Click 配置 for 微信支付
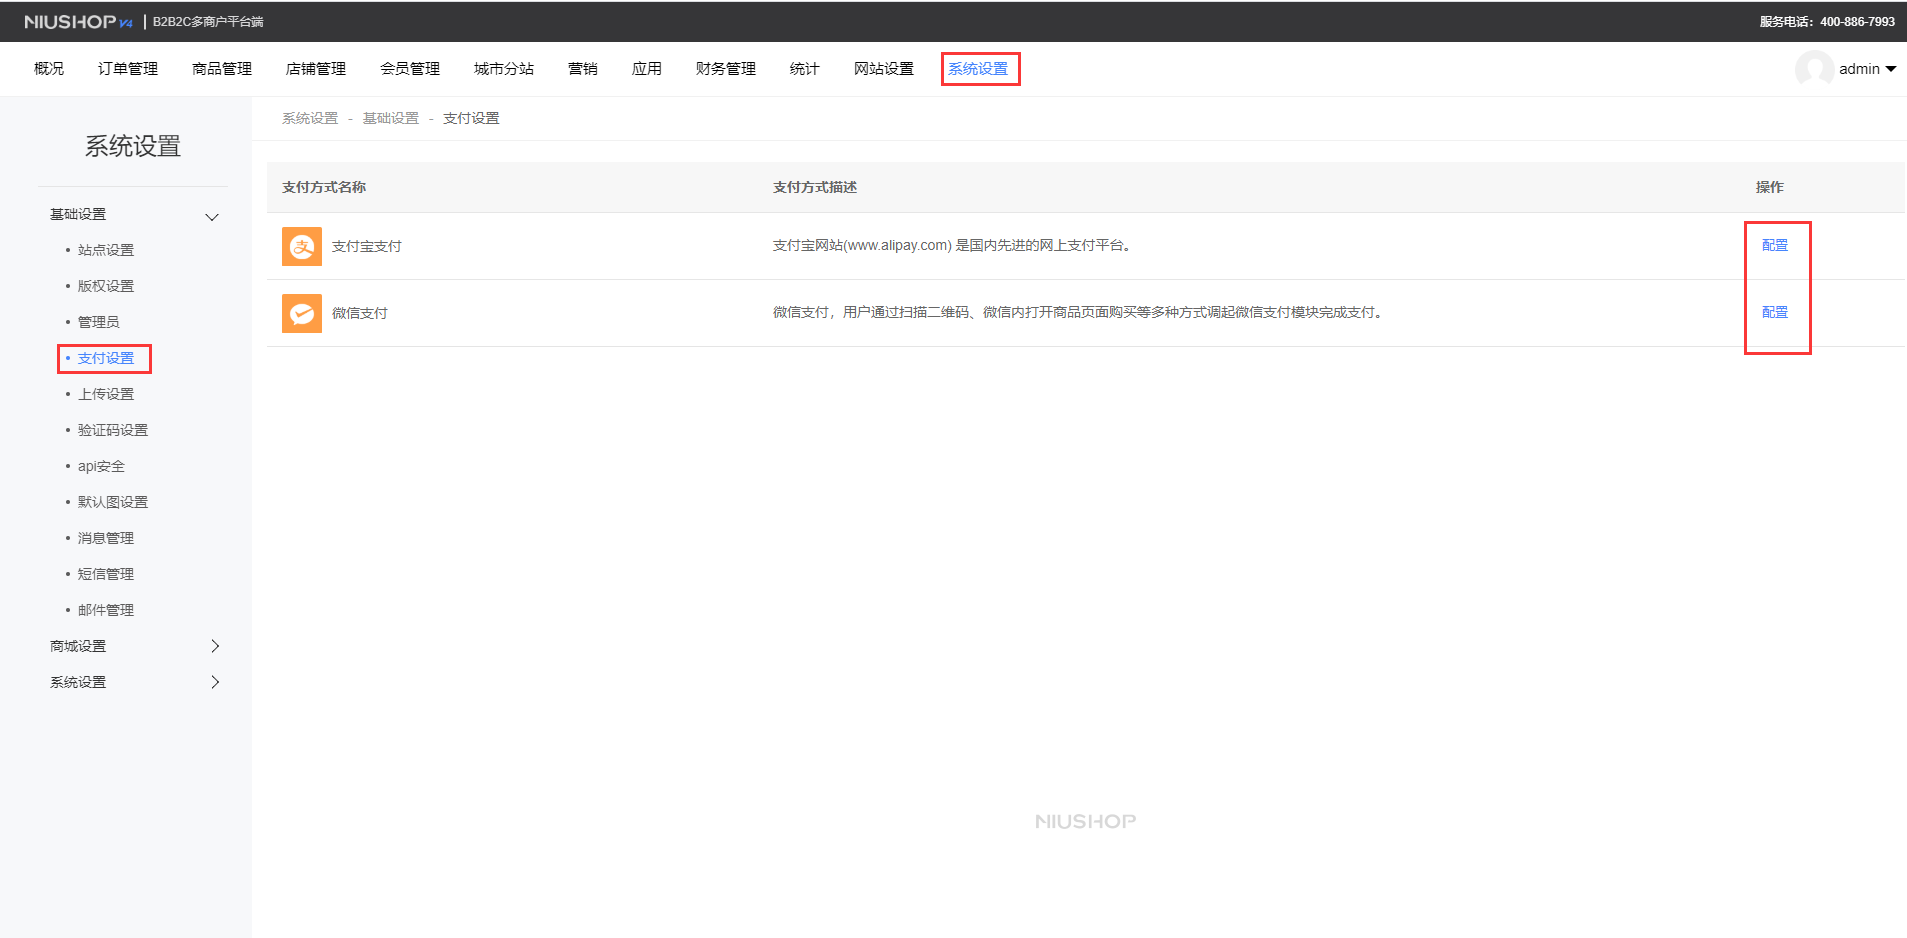The width and height of the screenshot is (1907, 938). pyautogui.click(x=1775, y=312)
